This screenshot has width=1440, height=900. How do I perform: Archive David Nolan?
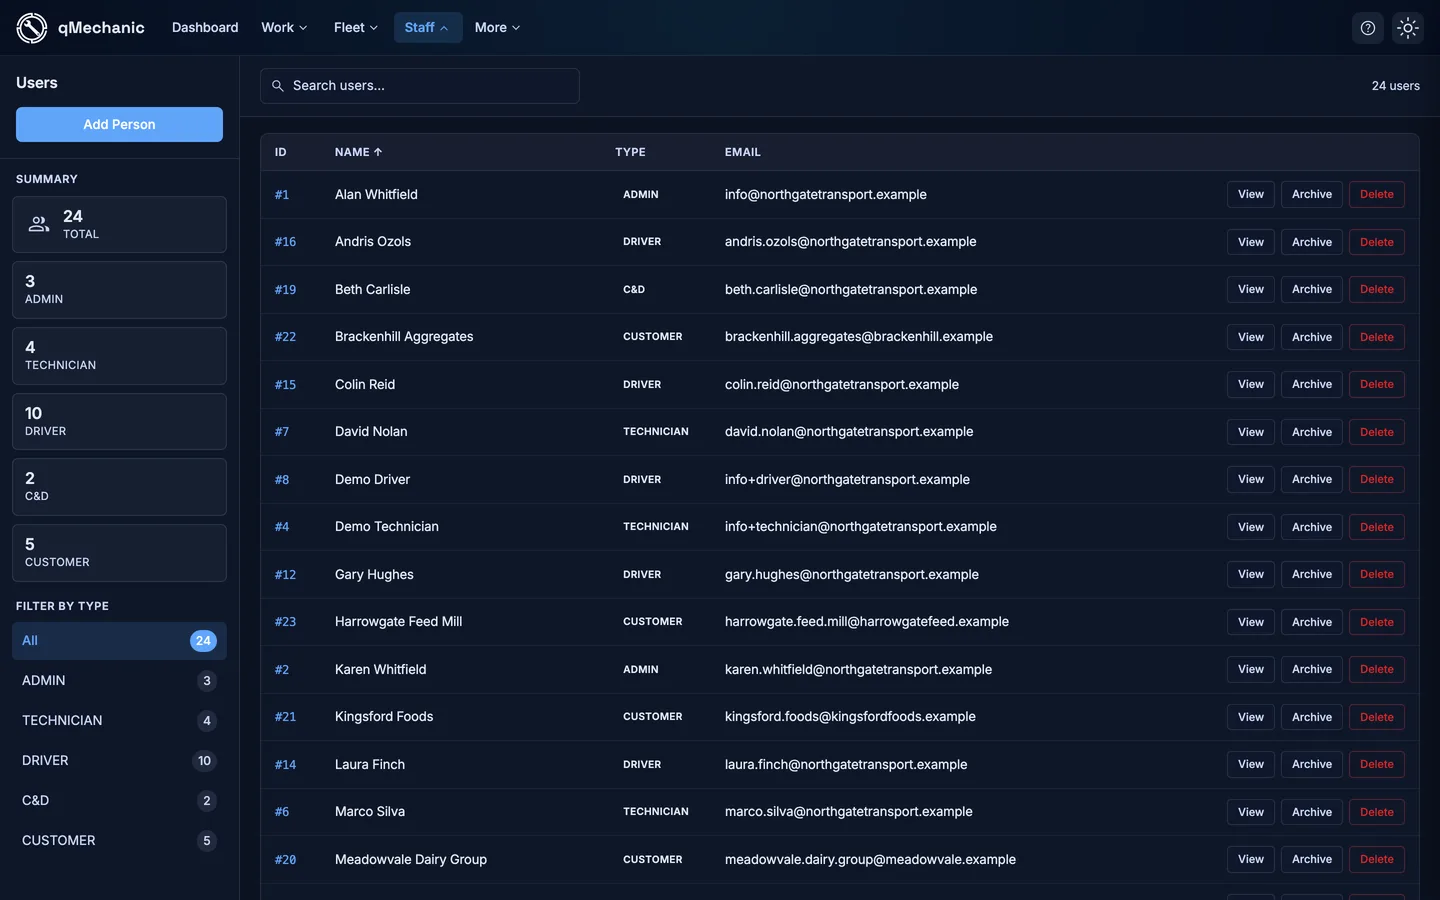coord(1312,432)
